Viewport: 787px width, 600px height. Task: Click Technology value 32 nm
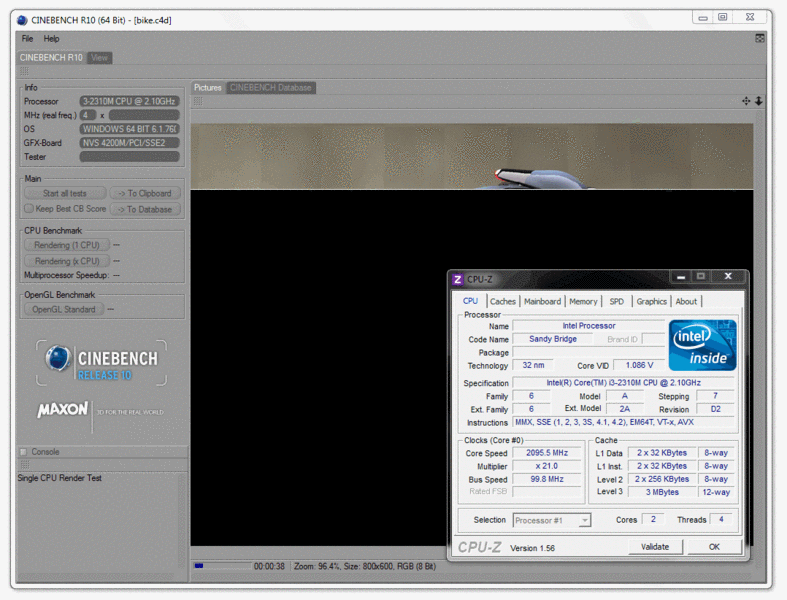(533, 365)
